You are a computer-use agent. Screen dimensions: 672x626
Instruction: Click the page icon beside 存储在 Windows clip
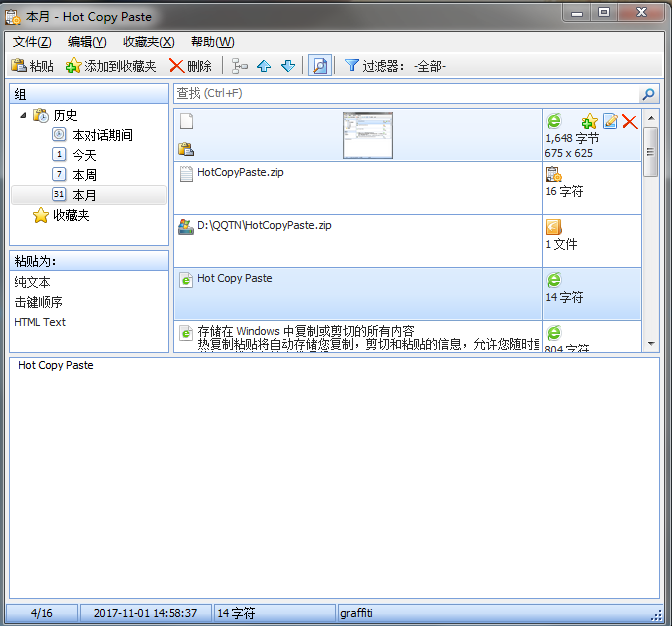click(186, 333)
